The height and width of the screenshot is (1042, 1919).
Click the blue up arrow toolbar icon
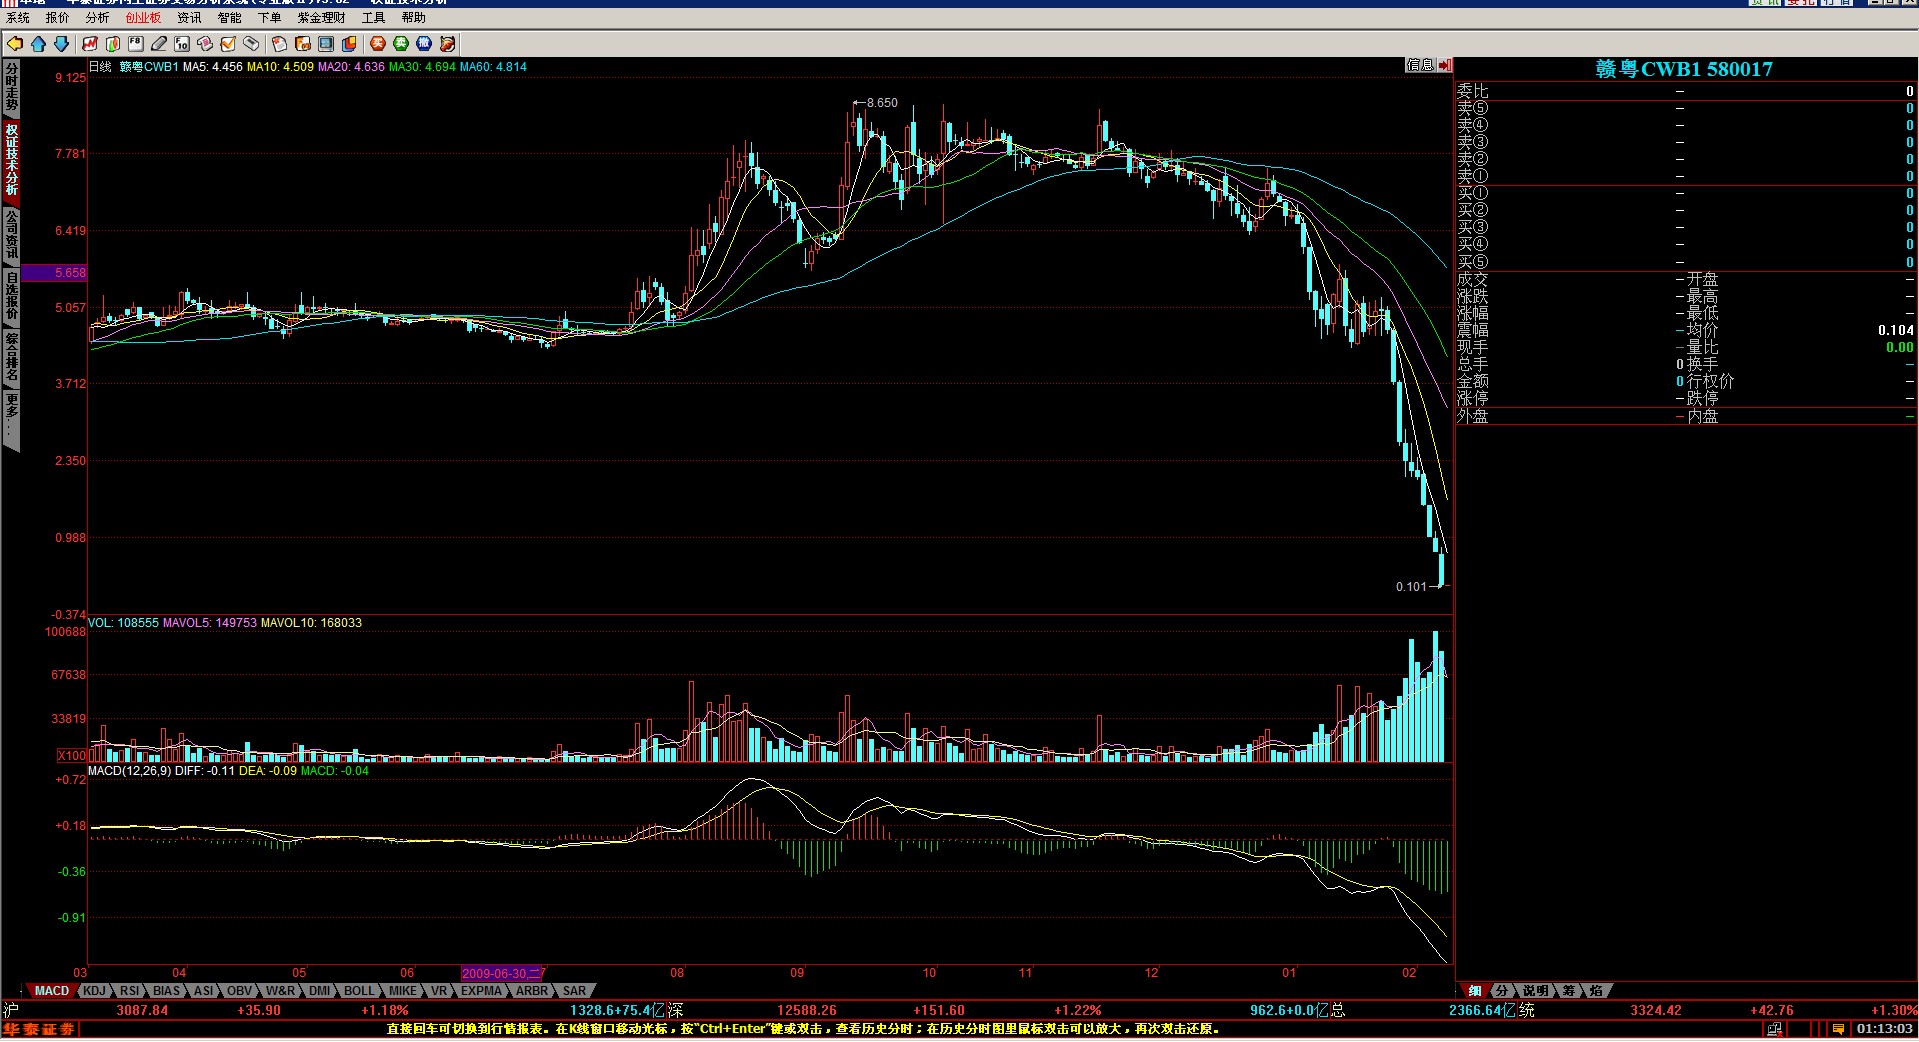[x=38, y=44]
